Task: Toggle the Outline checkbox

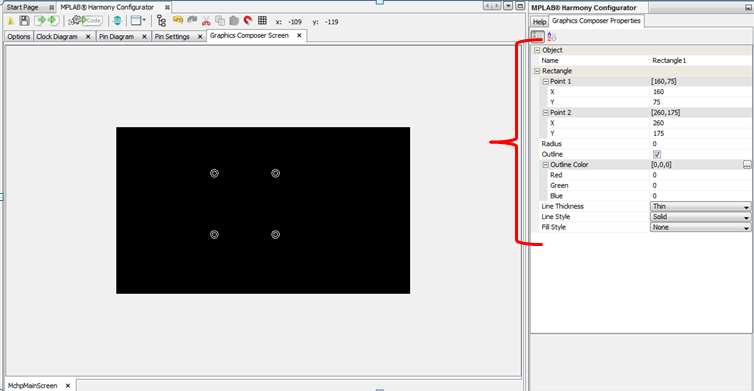Action: (x=657, y=154)
